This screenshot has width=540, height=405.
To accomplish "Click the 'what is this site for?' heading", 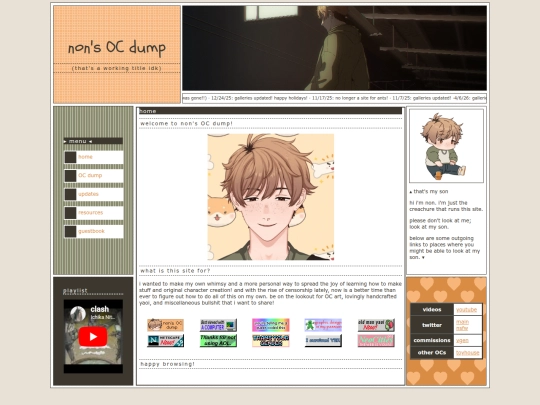I will coord(175,271).
